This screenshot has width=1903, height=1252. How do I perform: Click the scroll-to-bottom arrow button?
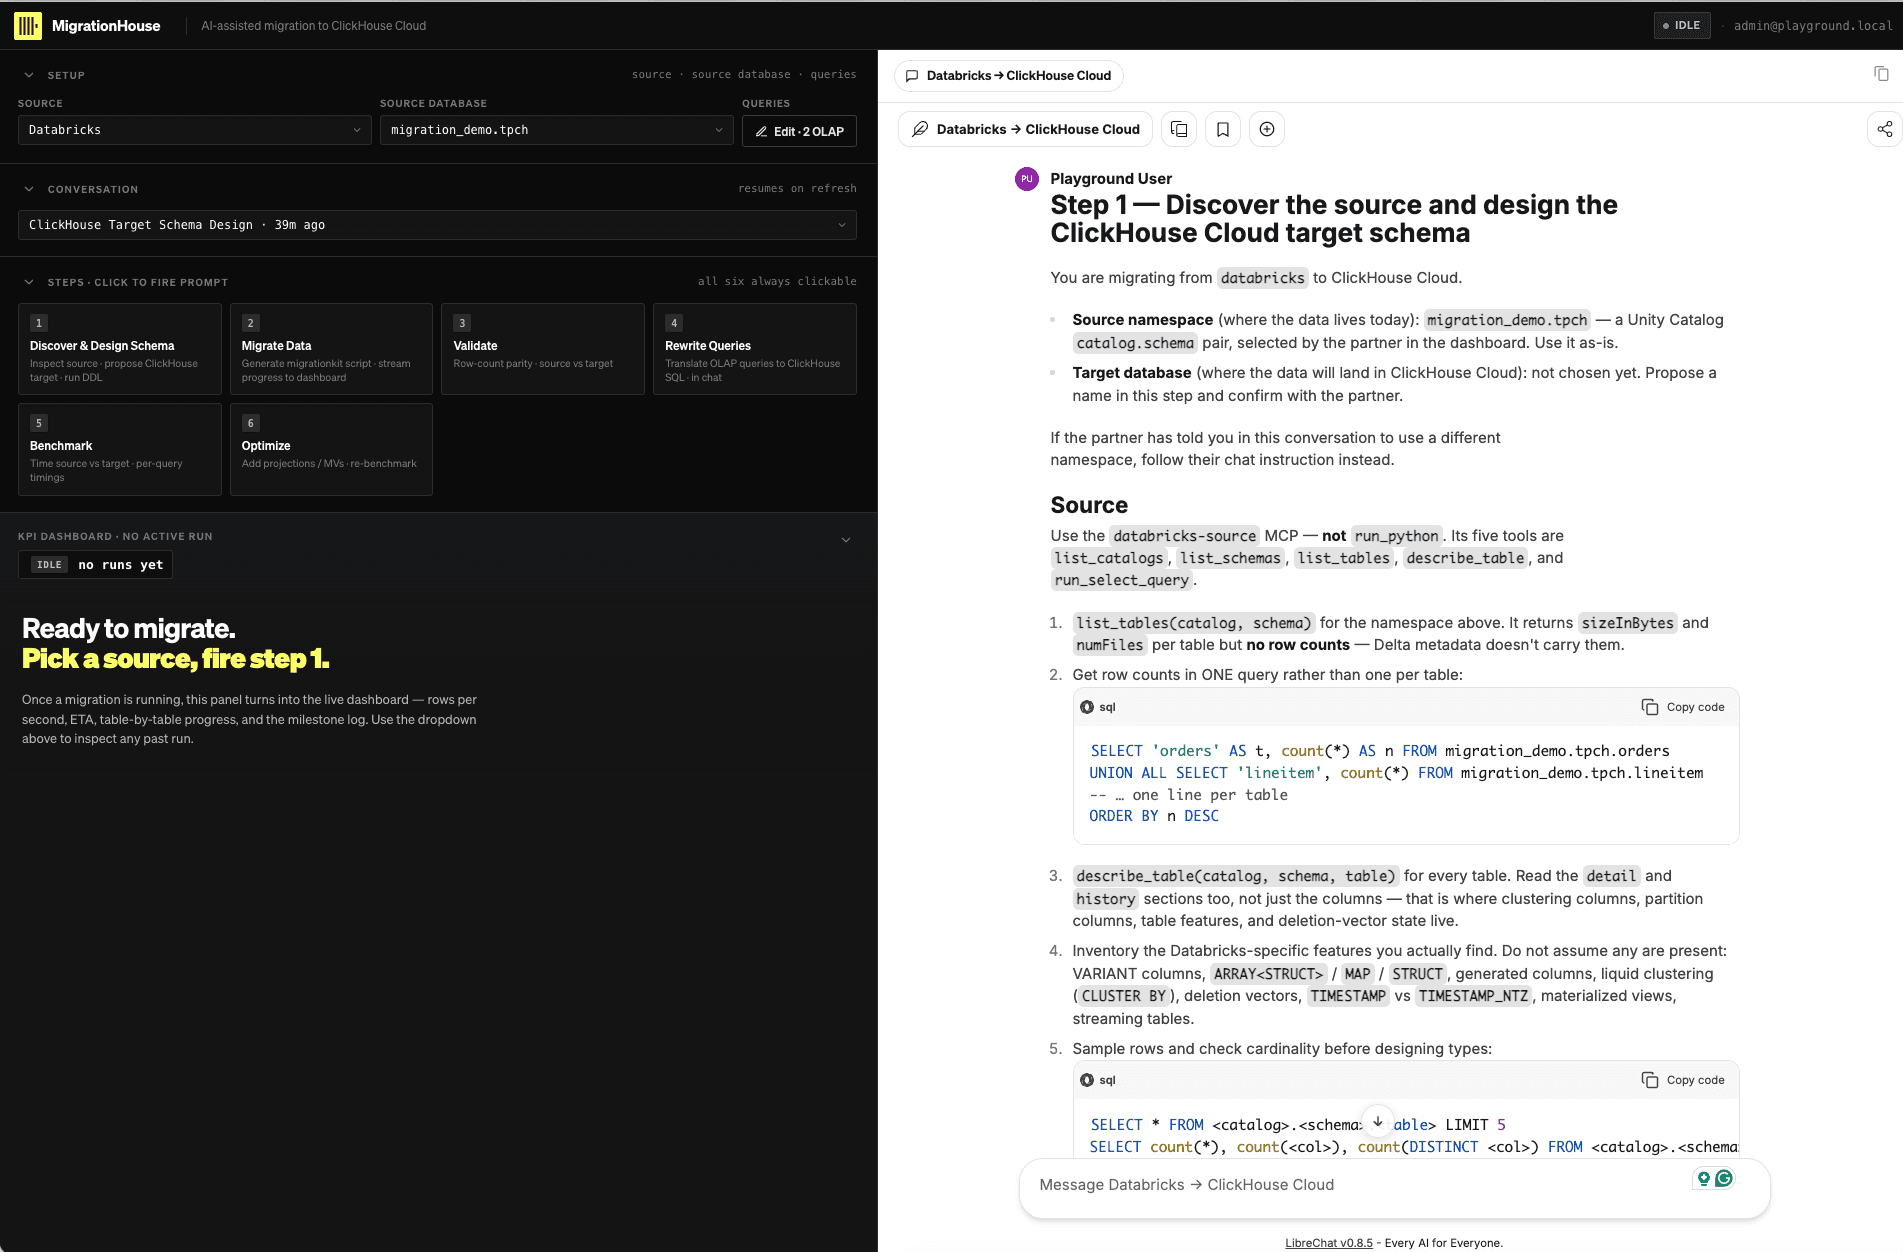[x=1378, y=1122]
